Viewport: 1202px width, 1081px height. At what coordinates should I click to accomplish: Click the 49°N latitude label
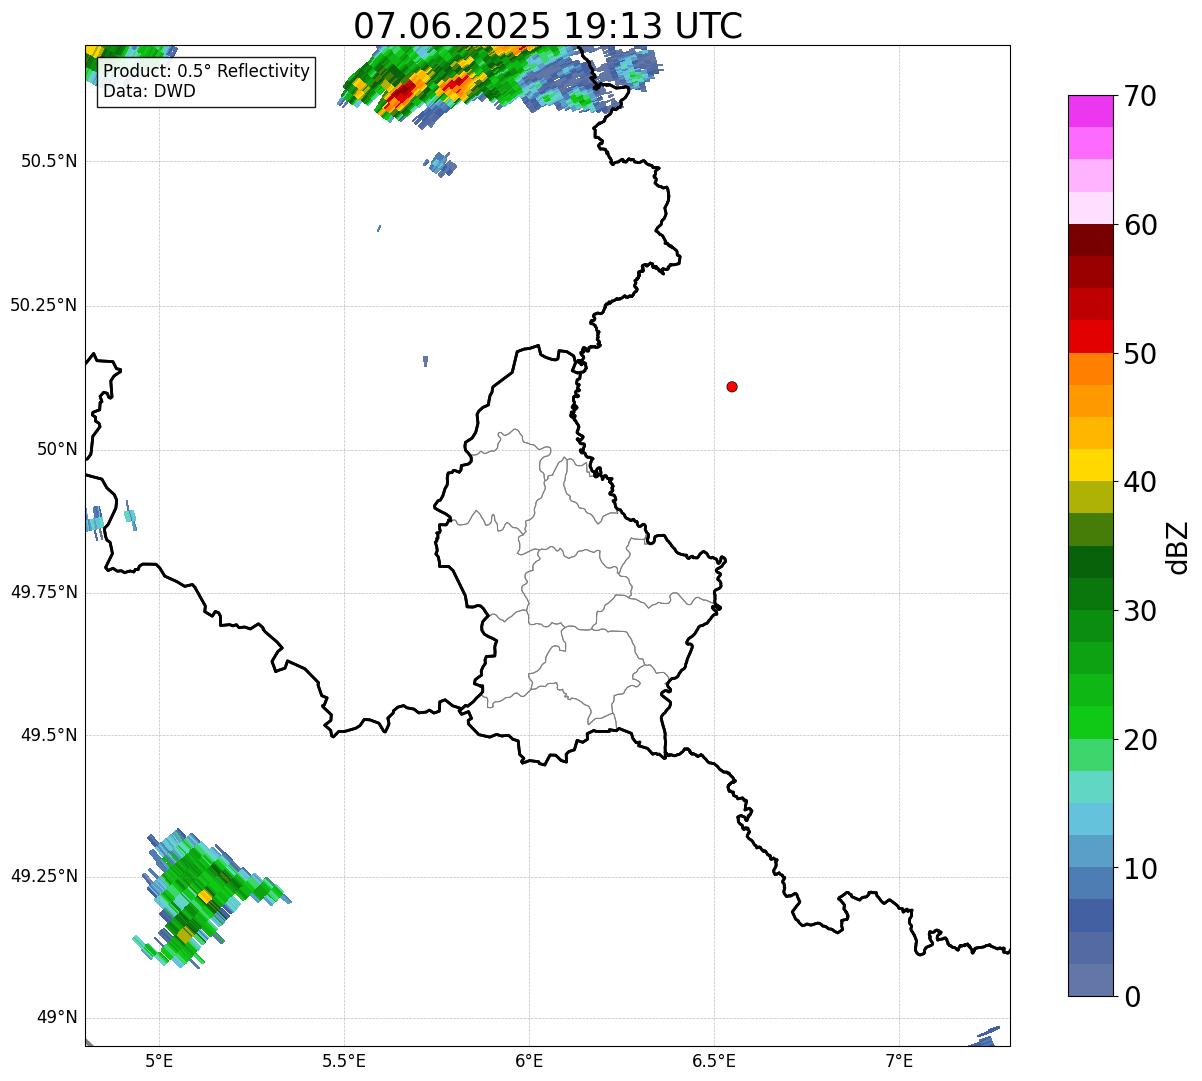point(58,1018)
